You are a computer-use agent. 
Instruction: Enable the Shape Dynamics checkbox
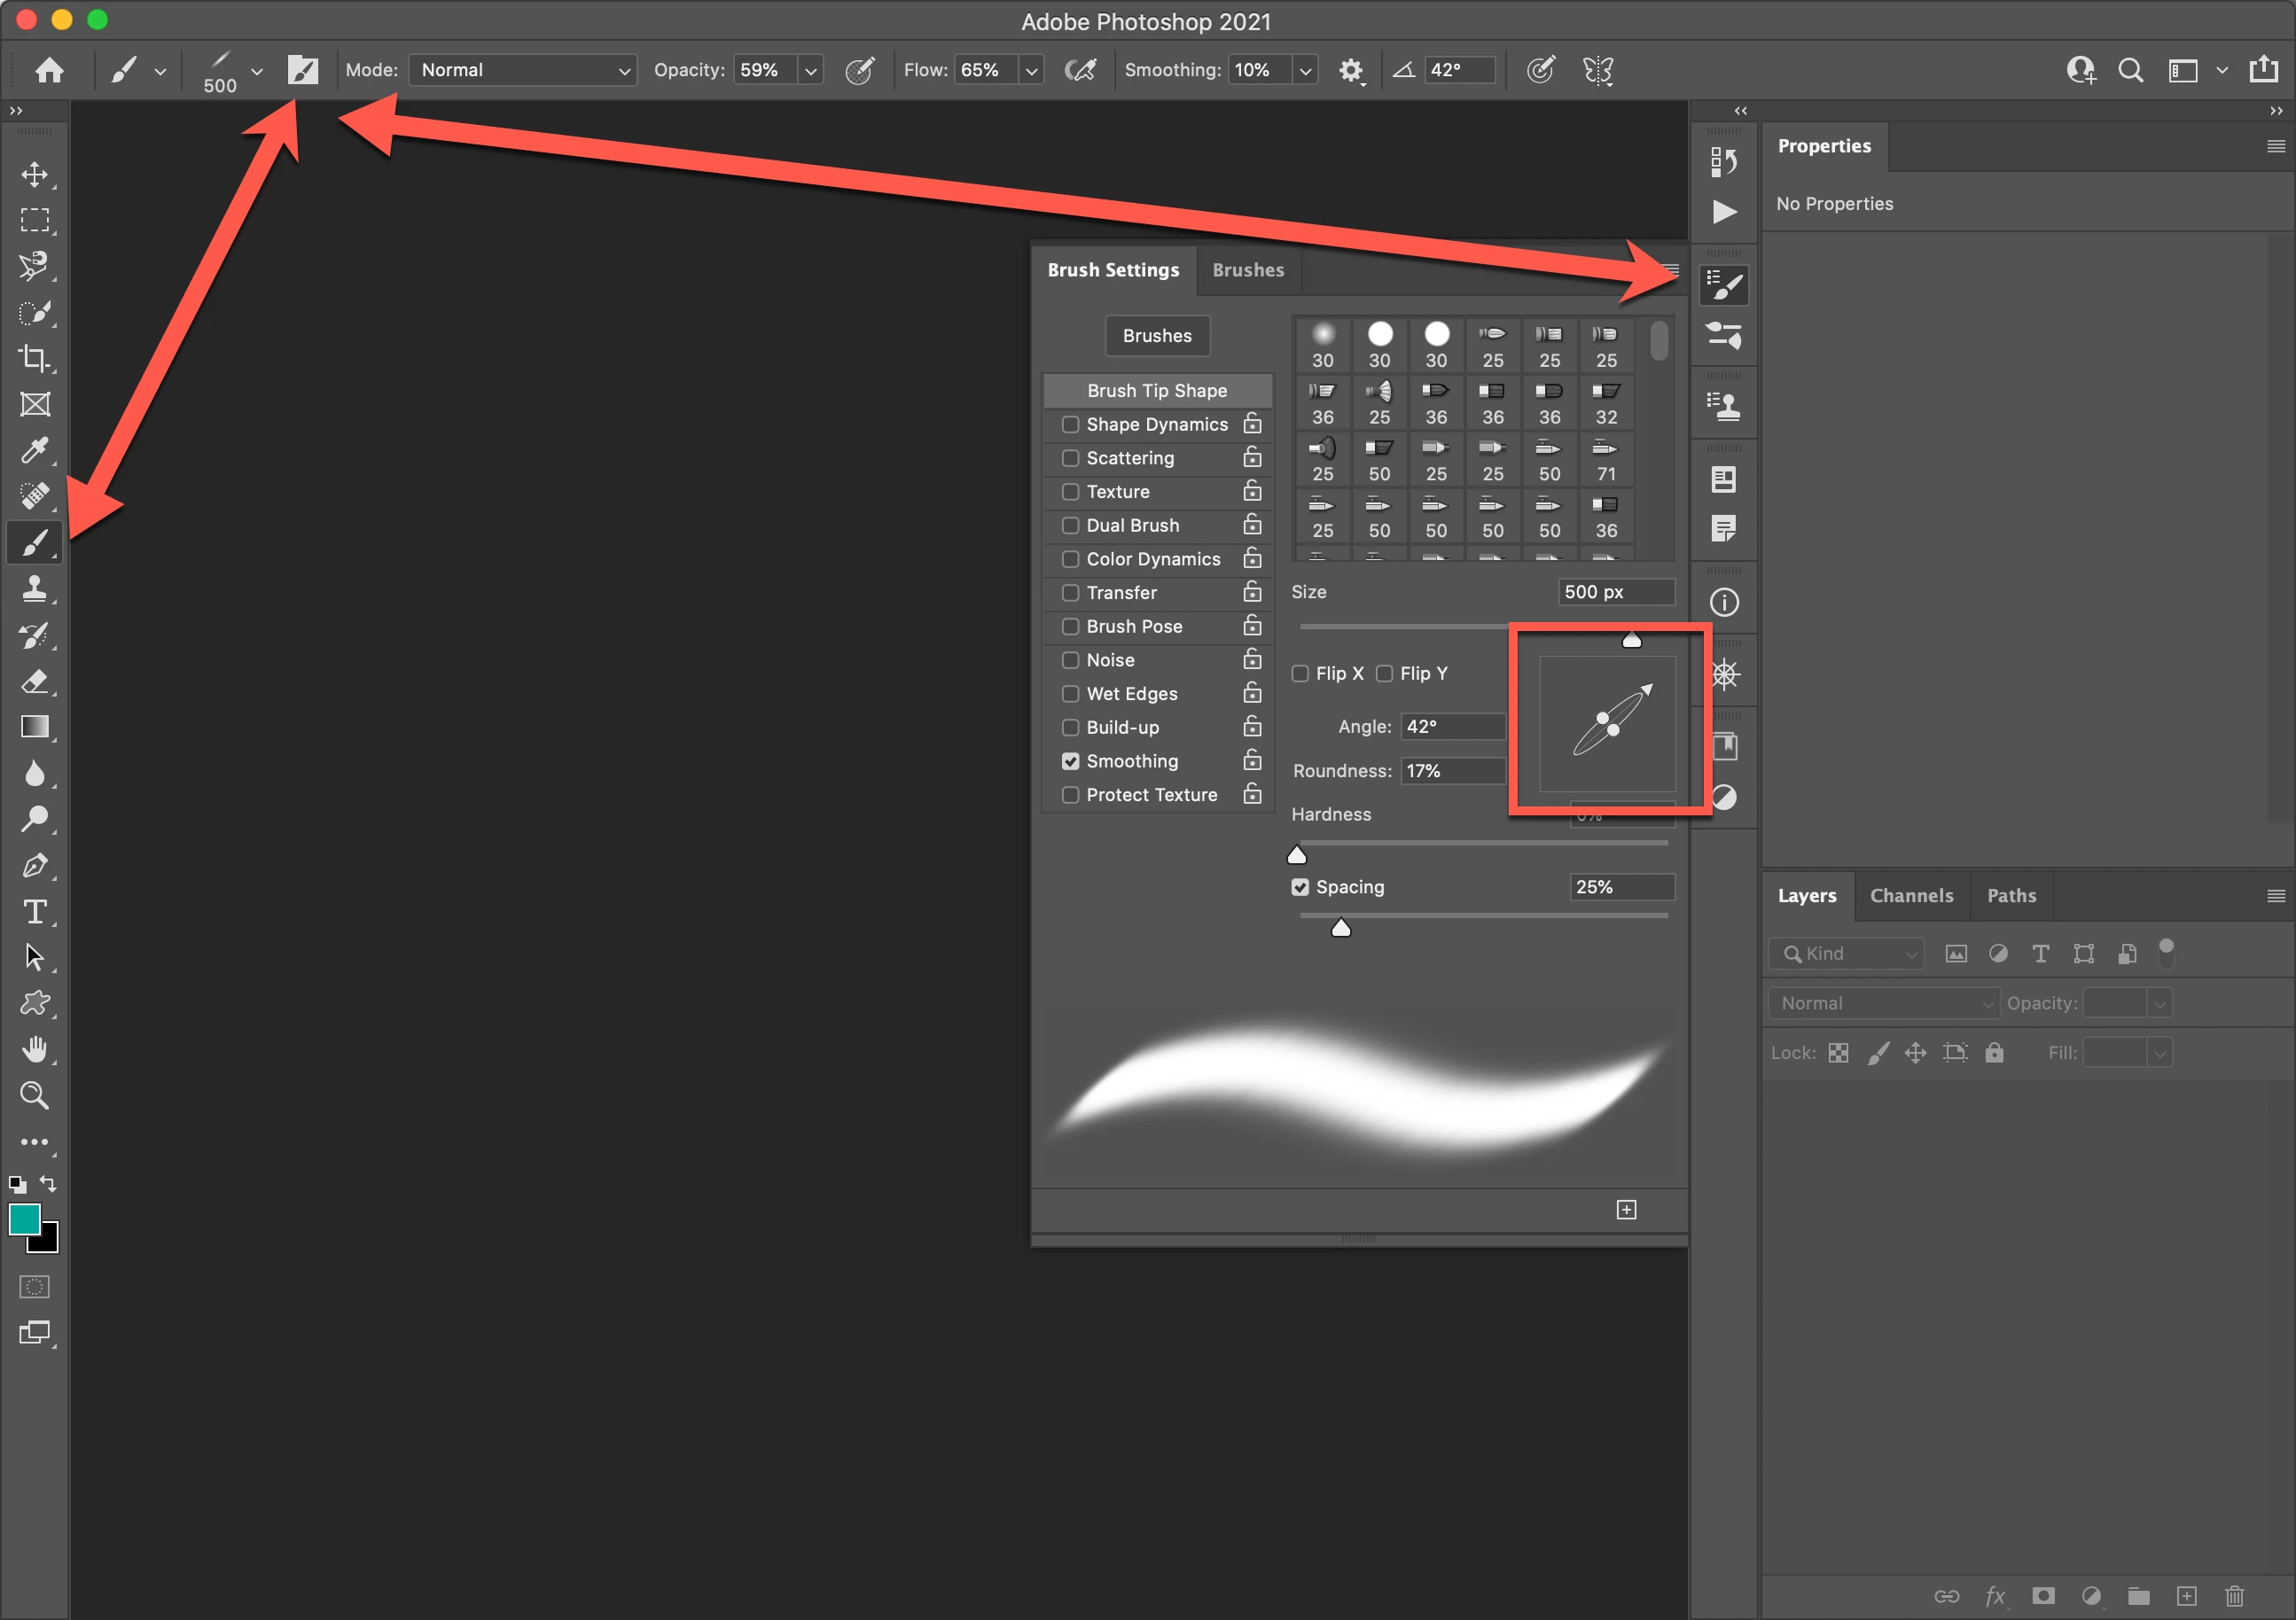click(x=1070, y=424)
